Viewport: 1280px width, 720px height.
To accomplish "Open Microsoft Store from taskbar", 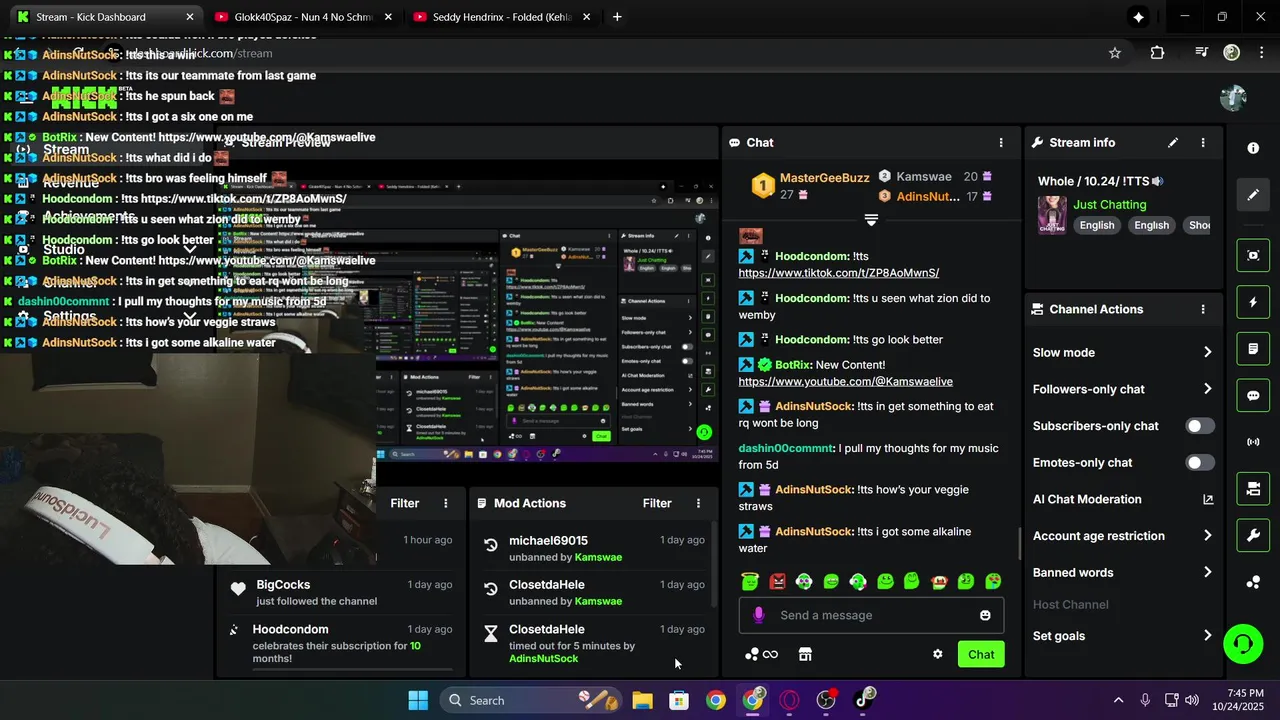I will pos(679,700).
